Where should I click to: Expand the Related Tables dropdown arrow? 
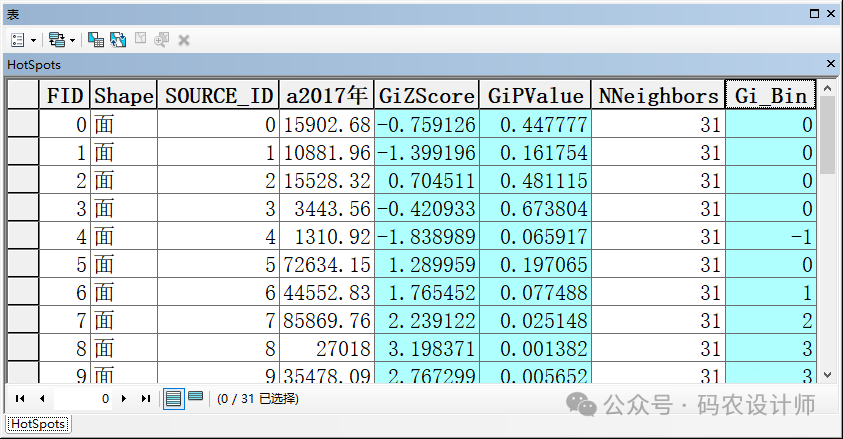(73, 40)
